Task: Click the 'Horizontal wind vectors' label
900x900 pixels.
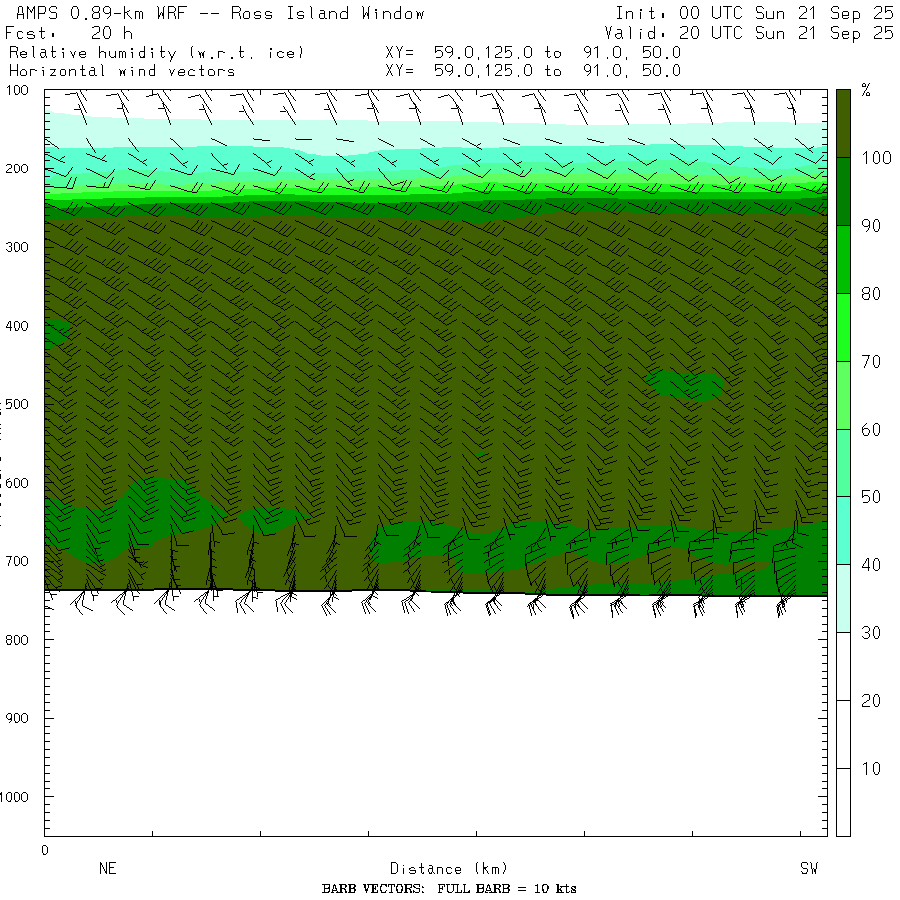Action: [122, 71]
